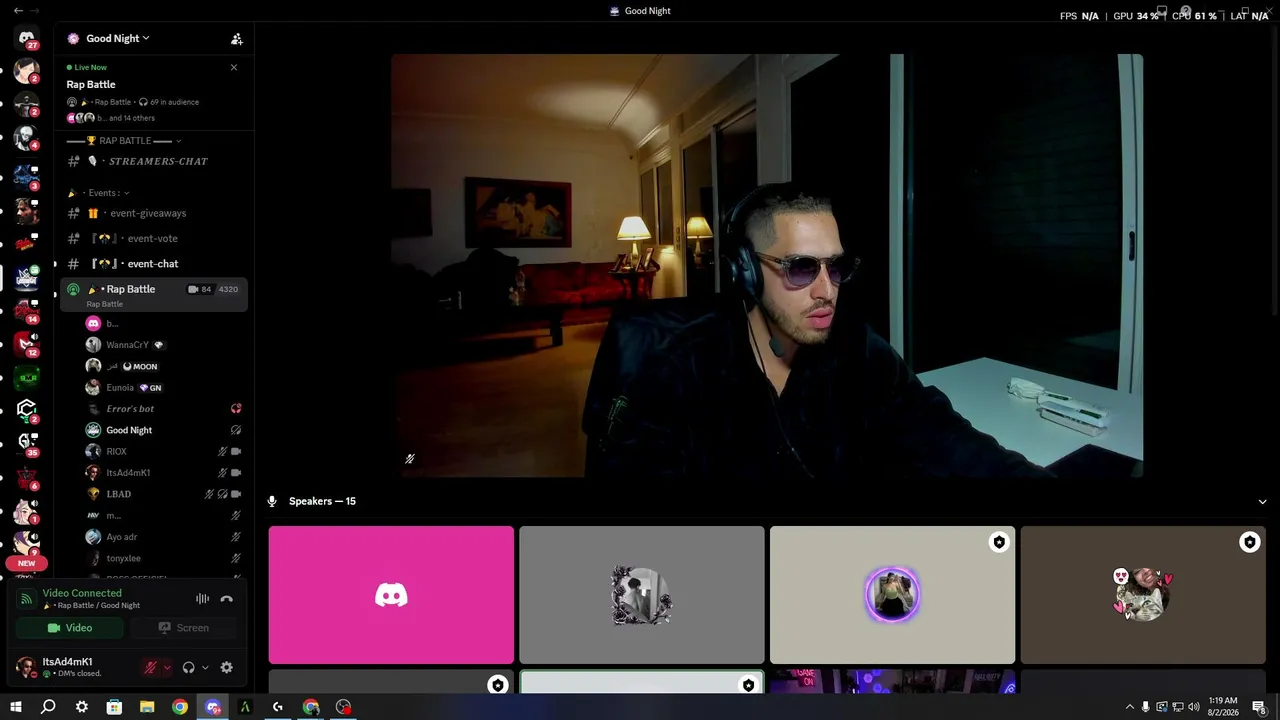Open Microsoft Store from taskbar
Screen dimensions: 1280x720
click(114, 707)
